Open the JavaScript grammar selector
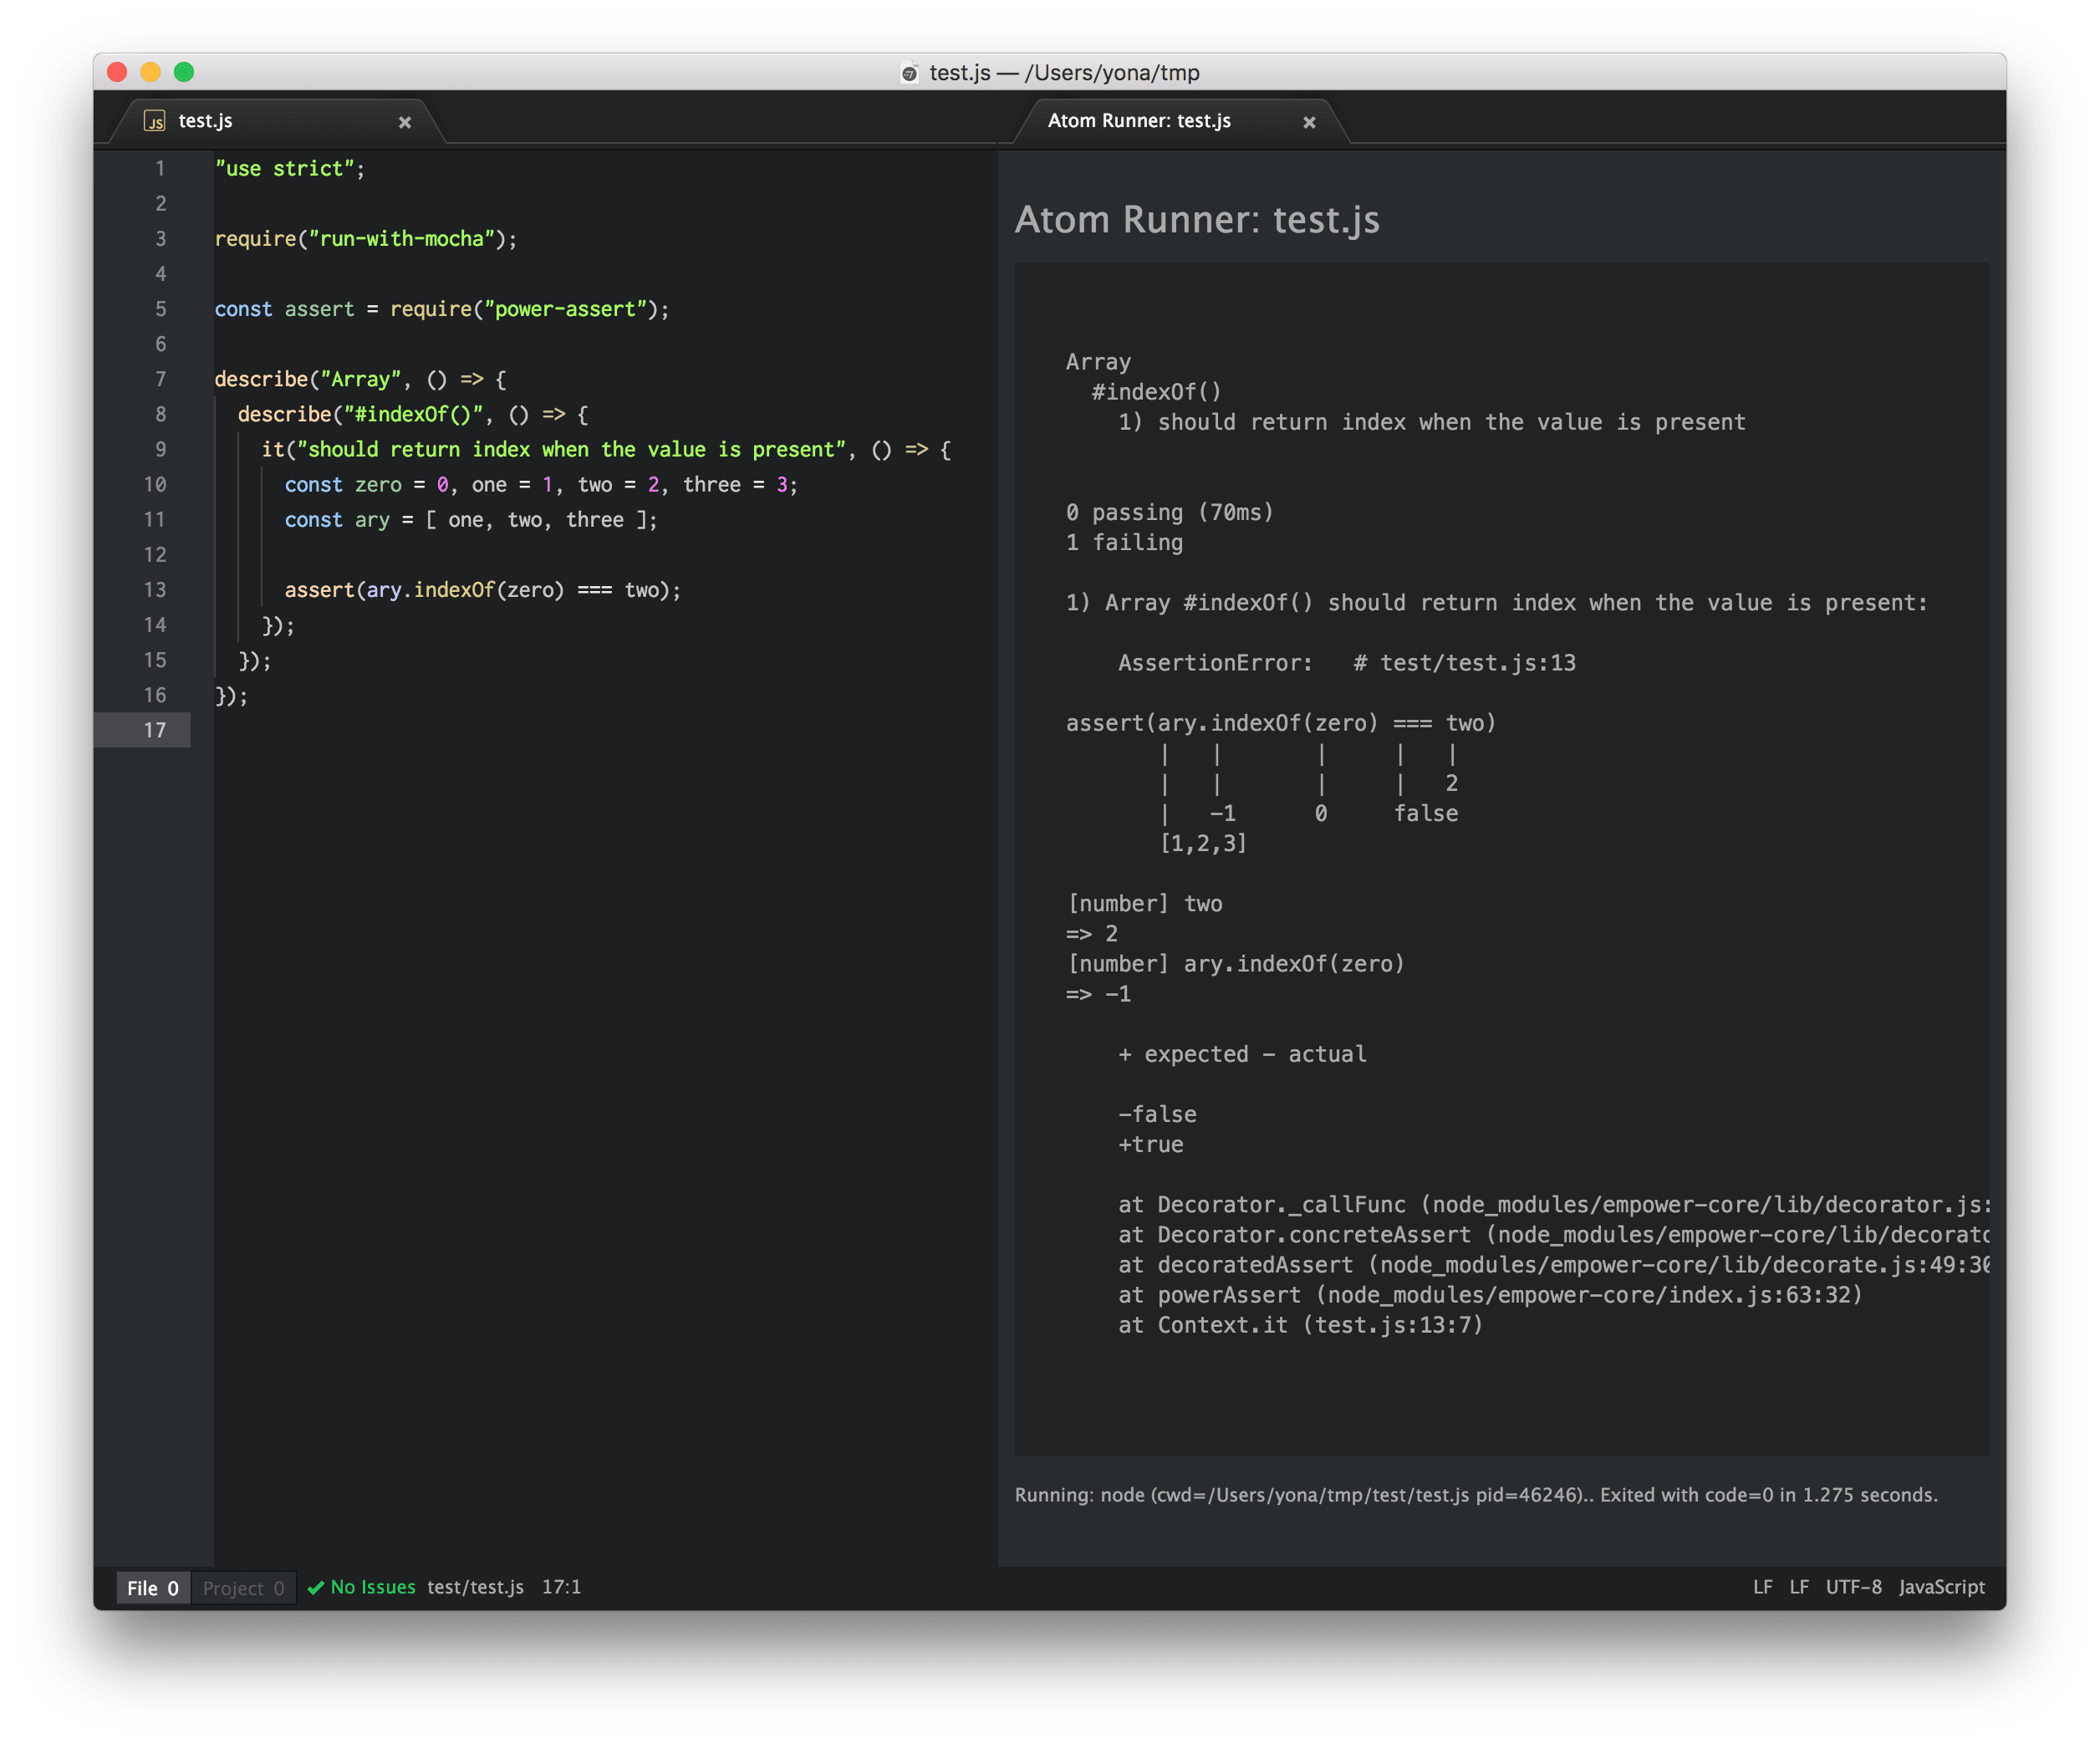This screenshot has height=1744, width=2100. click(x=1941, y=1587)
